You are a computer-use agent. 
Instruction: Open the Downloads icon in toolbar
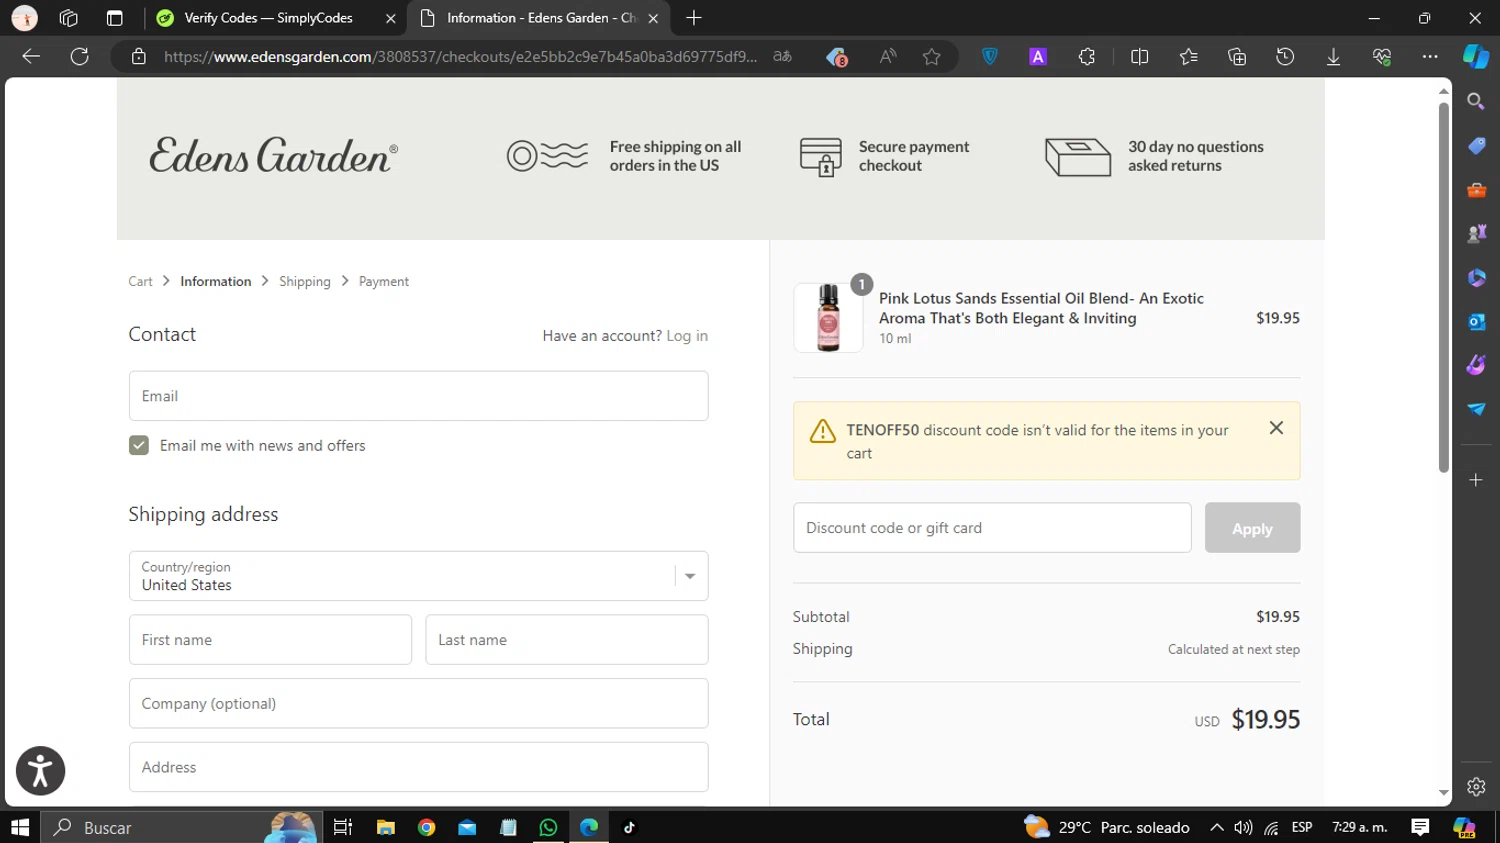1333,57
